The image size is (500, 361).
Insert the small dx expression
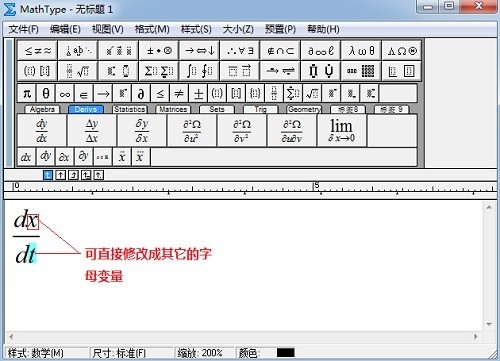point(26,157)
